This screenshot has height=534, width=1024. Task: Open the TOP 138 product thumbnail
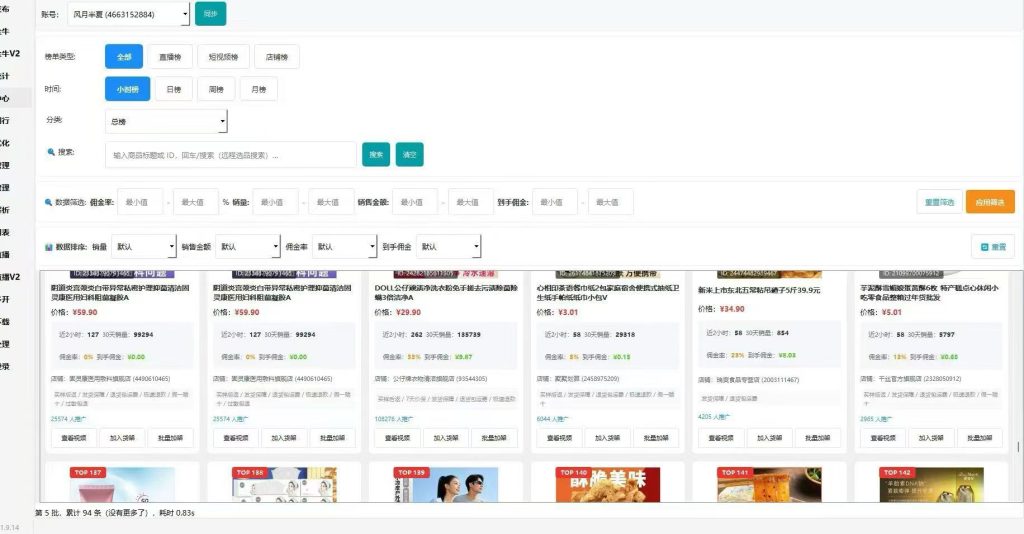click(284, 484)
